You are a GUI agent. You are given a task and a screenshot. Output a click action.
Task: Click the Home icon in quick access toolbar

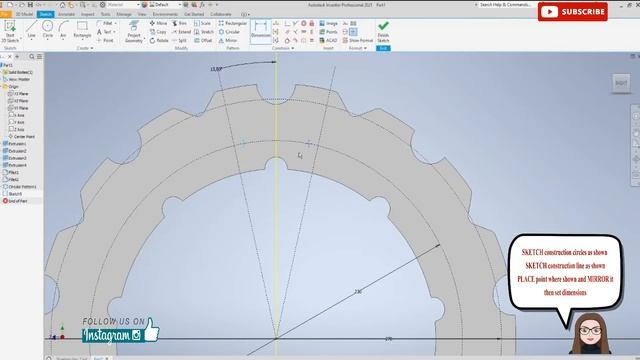[62, 4]
